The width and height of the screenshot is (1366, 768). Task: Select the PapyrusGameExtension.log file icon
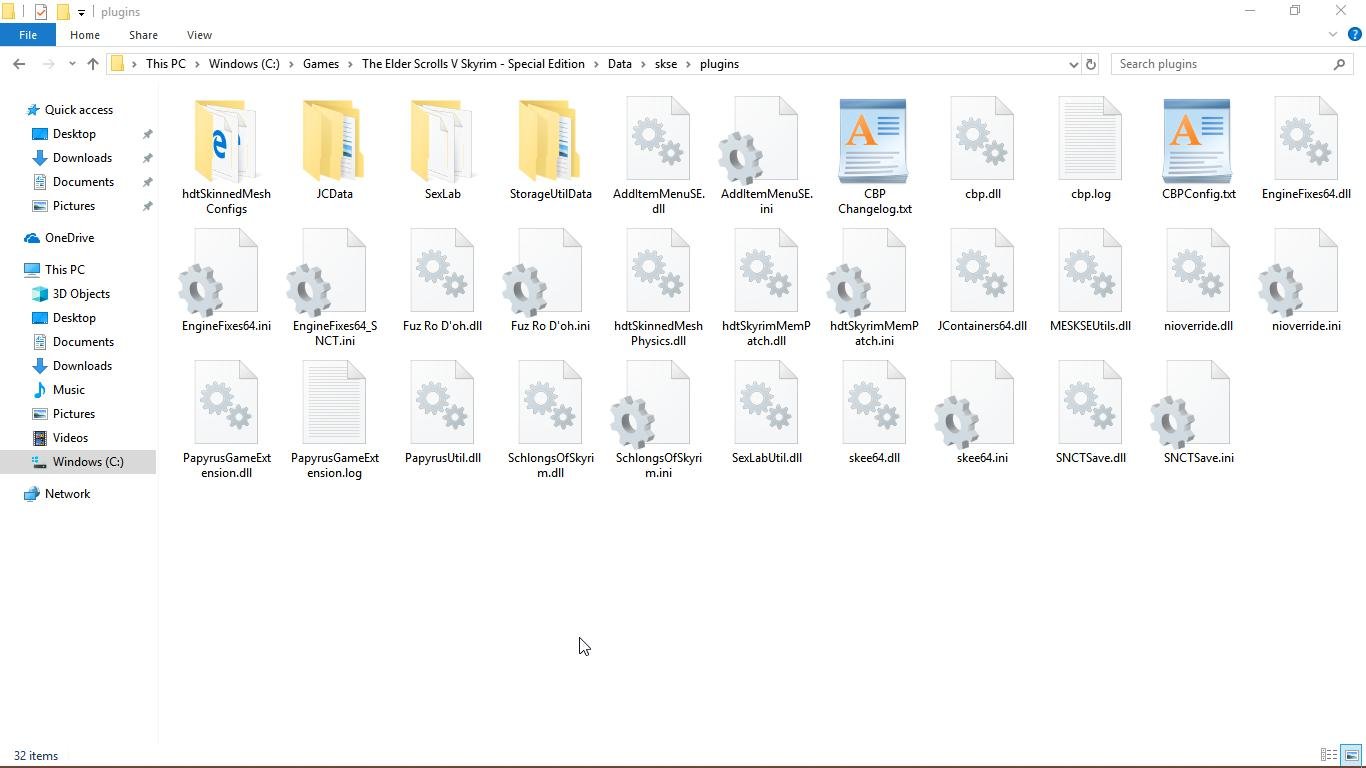coord(334,404)
